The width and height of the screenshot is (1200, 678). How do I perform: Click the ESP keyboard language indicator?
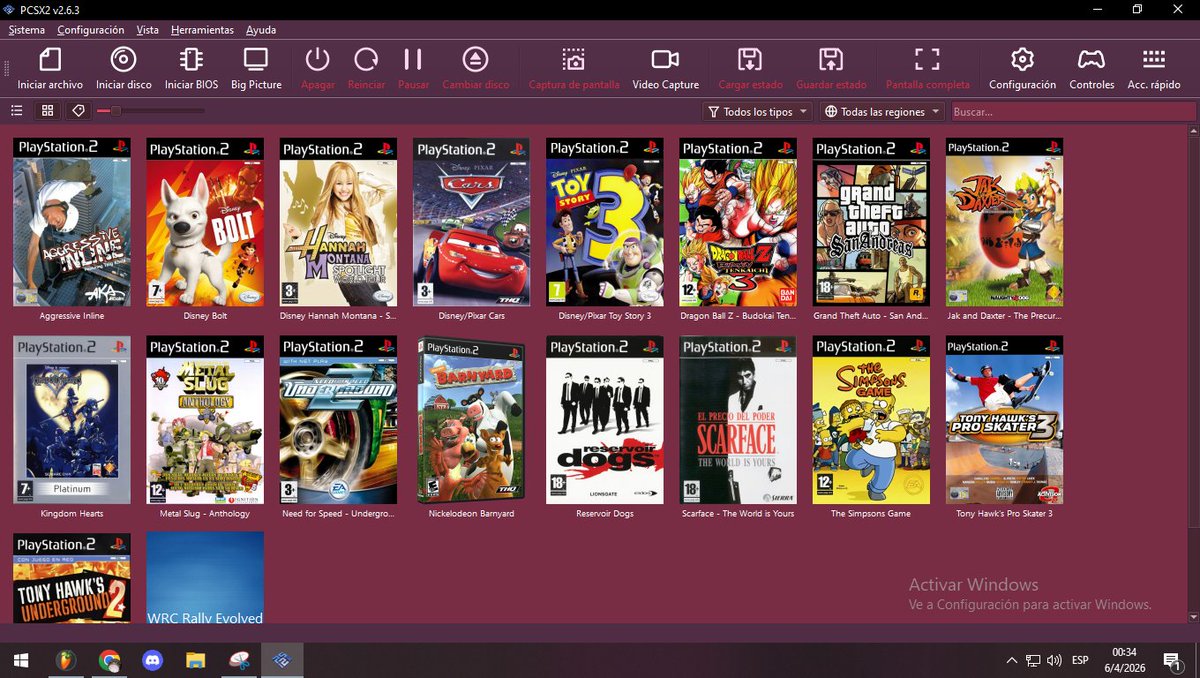(x=1080, y=661)
